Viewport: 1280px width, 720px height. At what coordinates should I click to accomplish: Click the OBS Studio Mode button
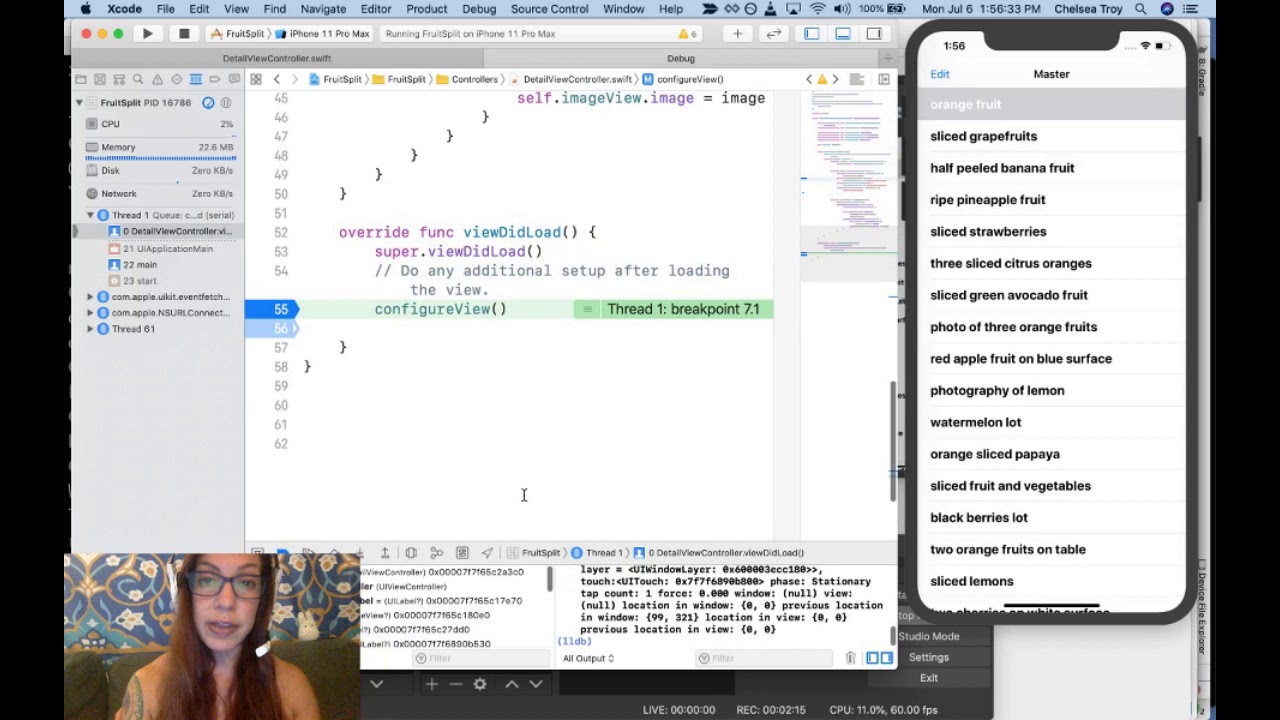tap(928, 636)
